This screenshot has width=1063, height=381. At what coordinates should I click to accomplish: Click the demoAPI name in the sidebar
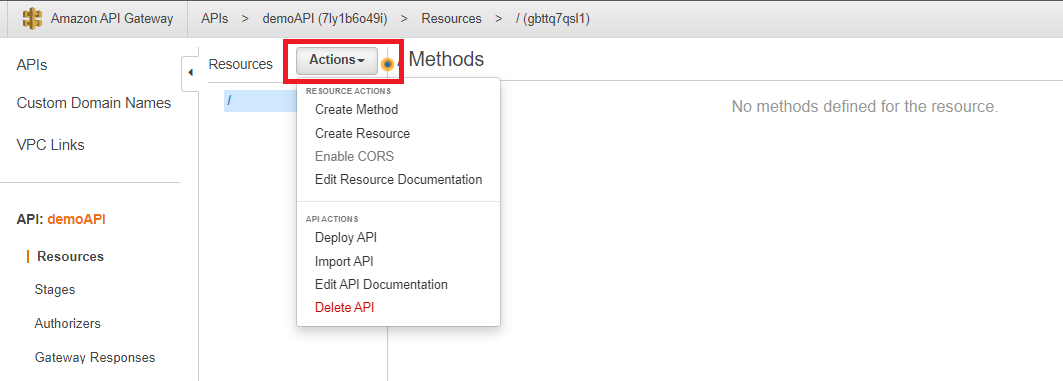coord(77,220)
